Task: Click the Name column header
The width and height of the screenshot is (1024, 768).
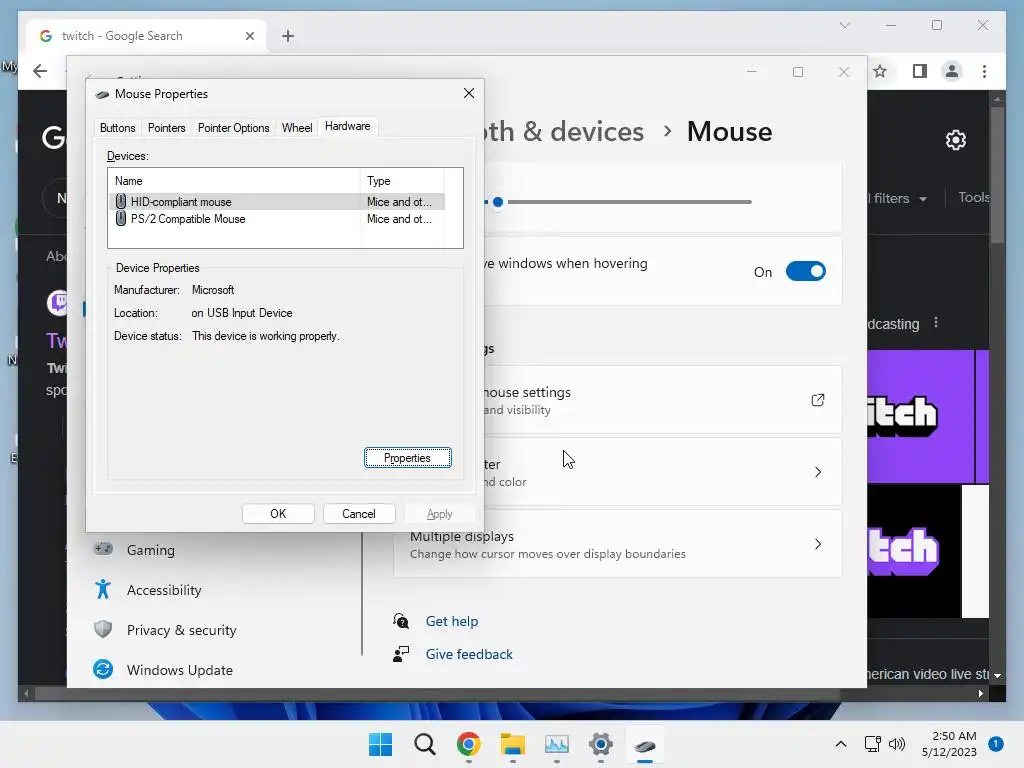Action: (x=234, y=181)
